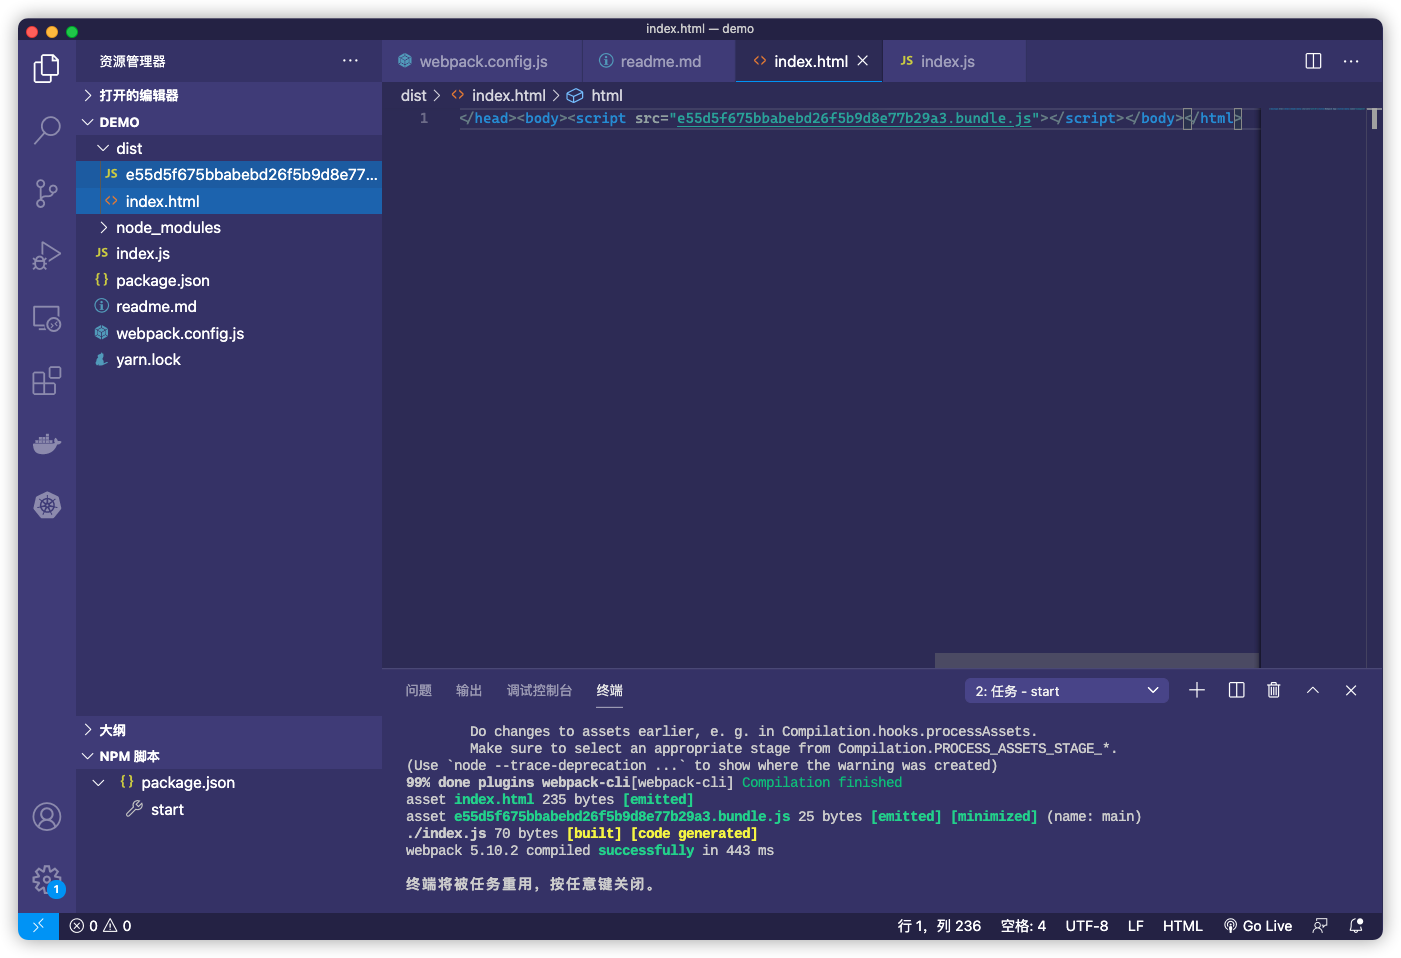Open the terminal selector dropdown
The image size is (1401, 958).
(1066, 691)
